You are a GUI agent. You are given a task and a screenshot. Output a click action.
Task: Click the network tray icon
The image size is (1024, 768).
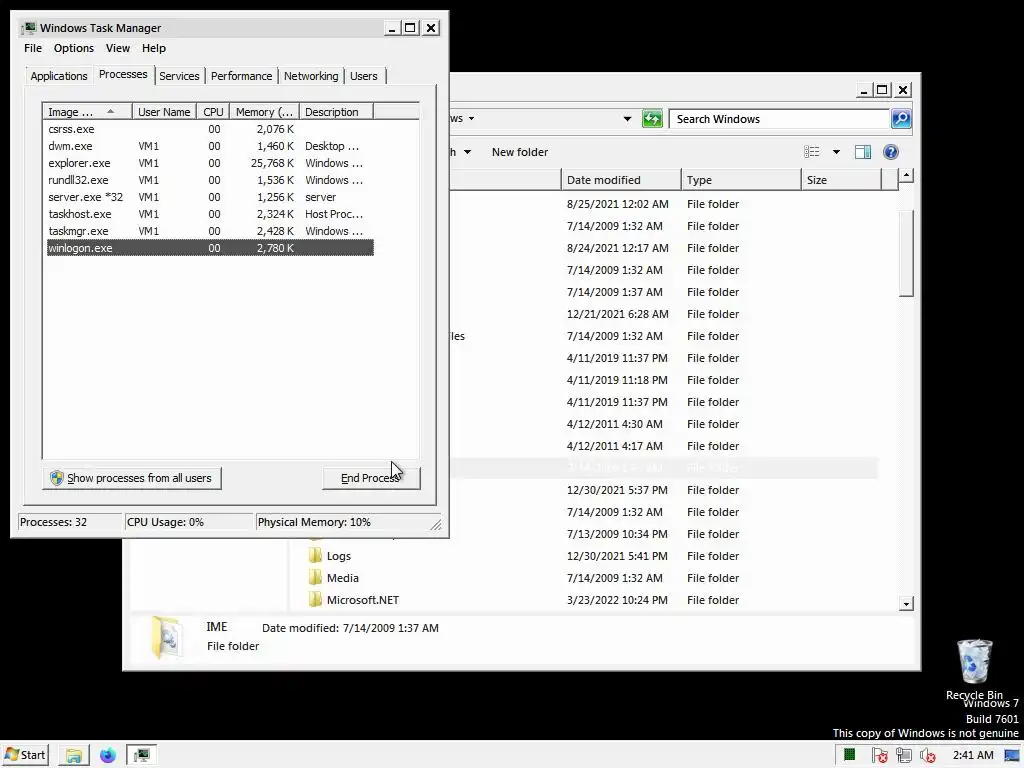coord(904,756)
